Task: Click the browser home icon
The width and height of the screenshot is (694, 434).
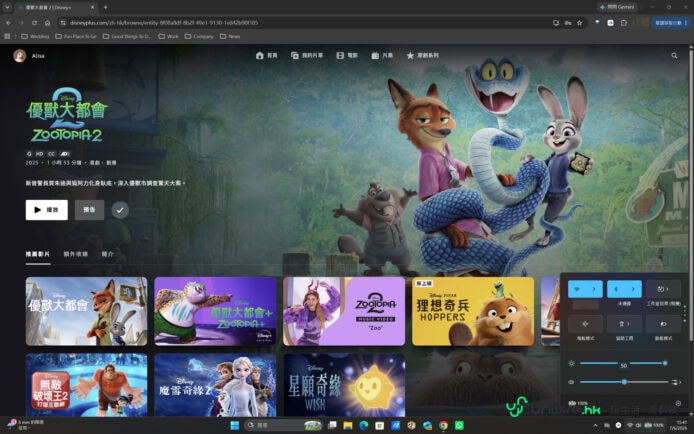Action: pos(47,23)
